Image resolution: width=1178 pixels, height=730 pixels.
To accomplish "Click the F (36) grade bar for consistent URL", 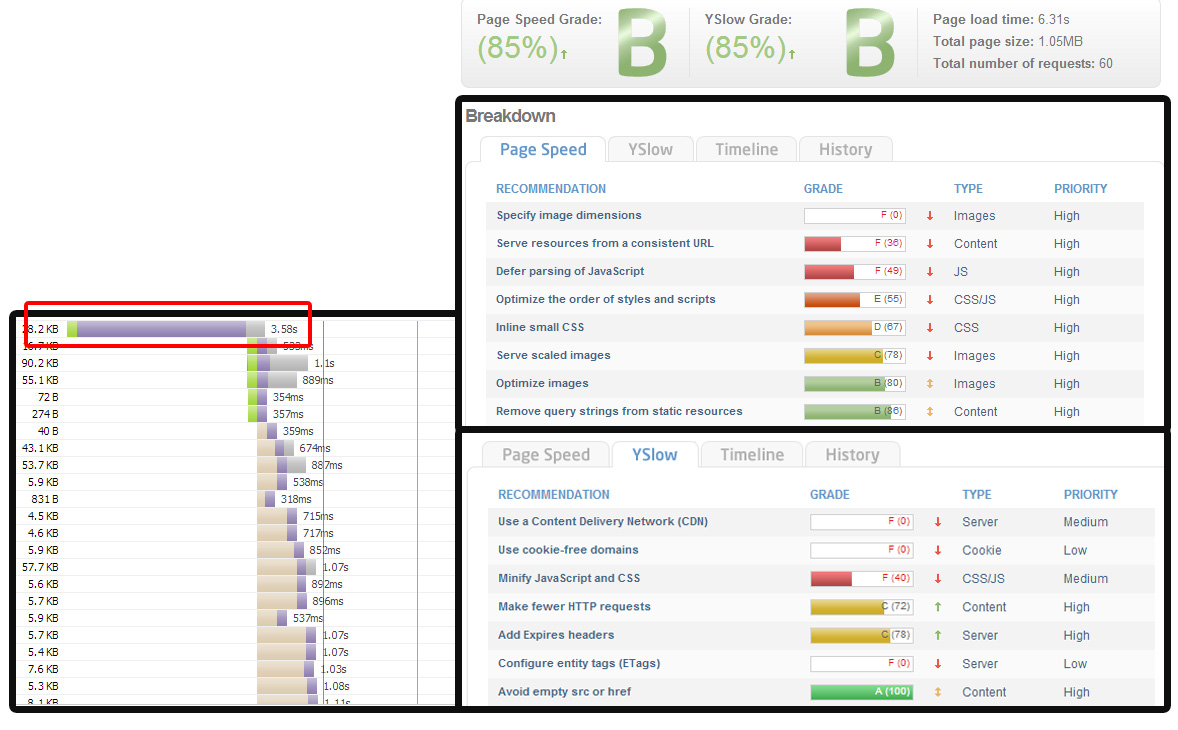I will (x=854, y=243).
